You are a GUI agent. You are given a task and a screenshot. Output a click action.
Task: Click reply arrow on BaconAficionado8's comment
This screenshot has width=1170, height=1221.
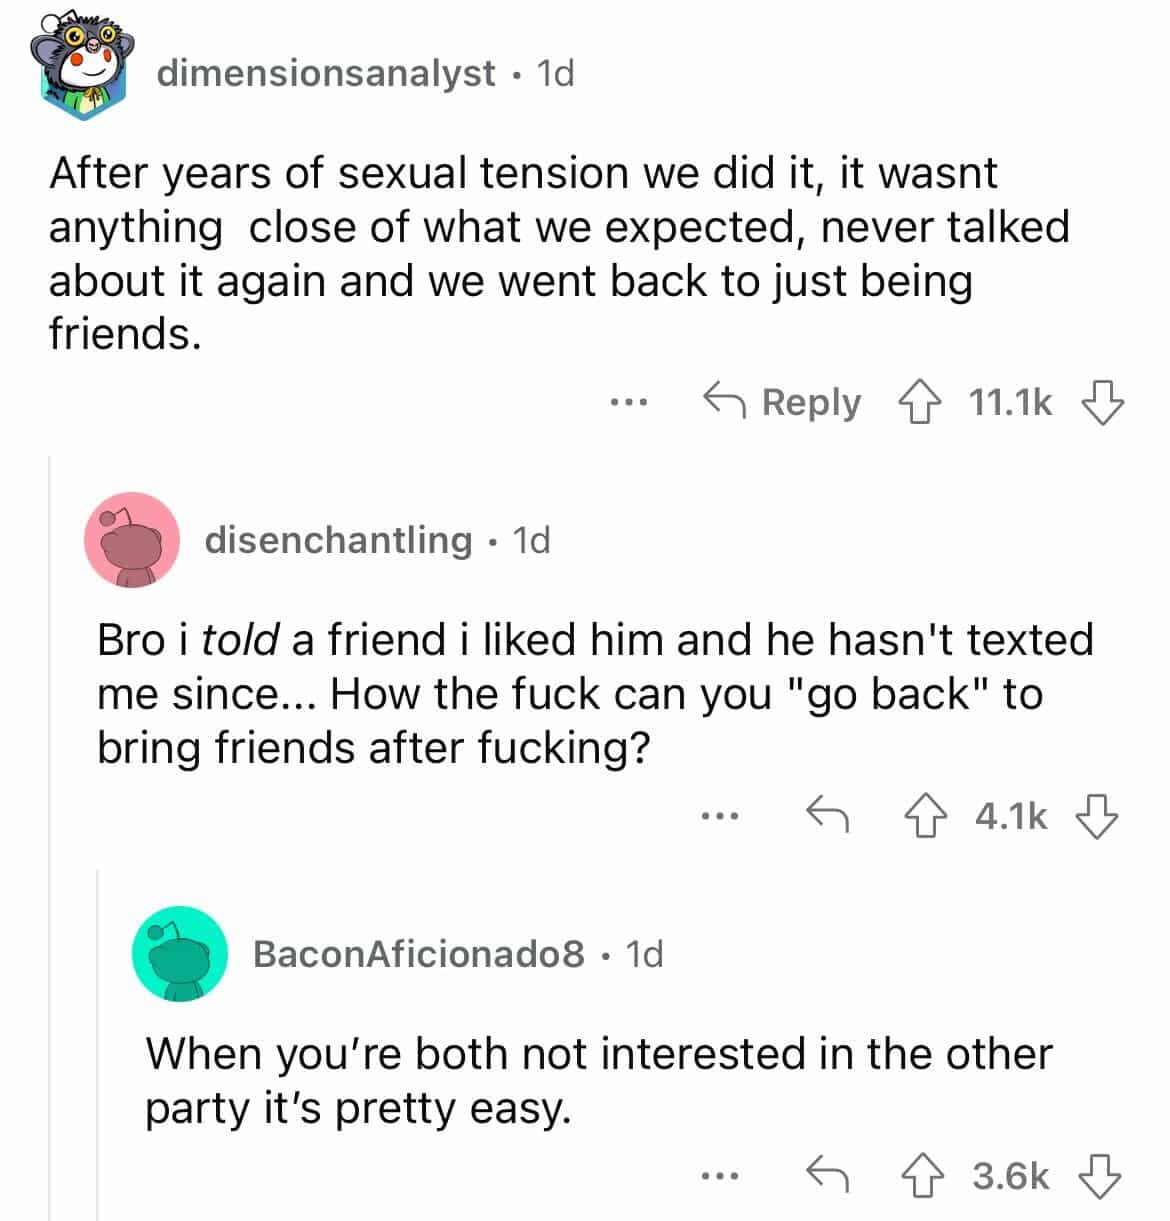coord(828,1175)
